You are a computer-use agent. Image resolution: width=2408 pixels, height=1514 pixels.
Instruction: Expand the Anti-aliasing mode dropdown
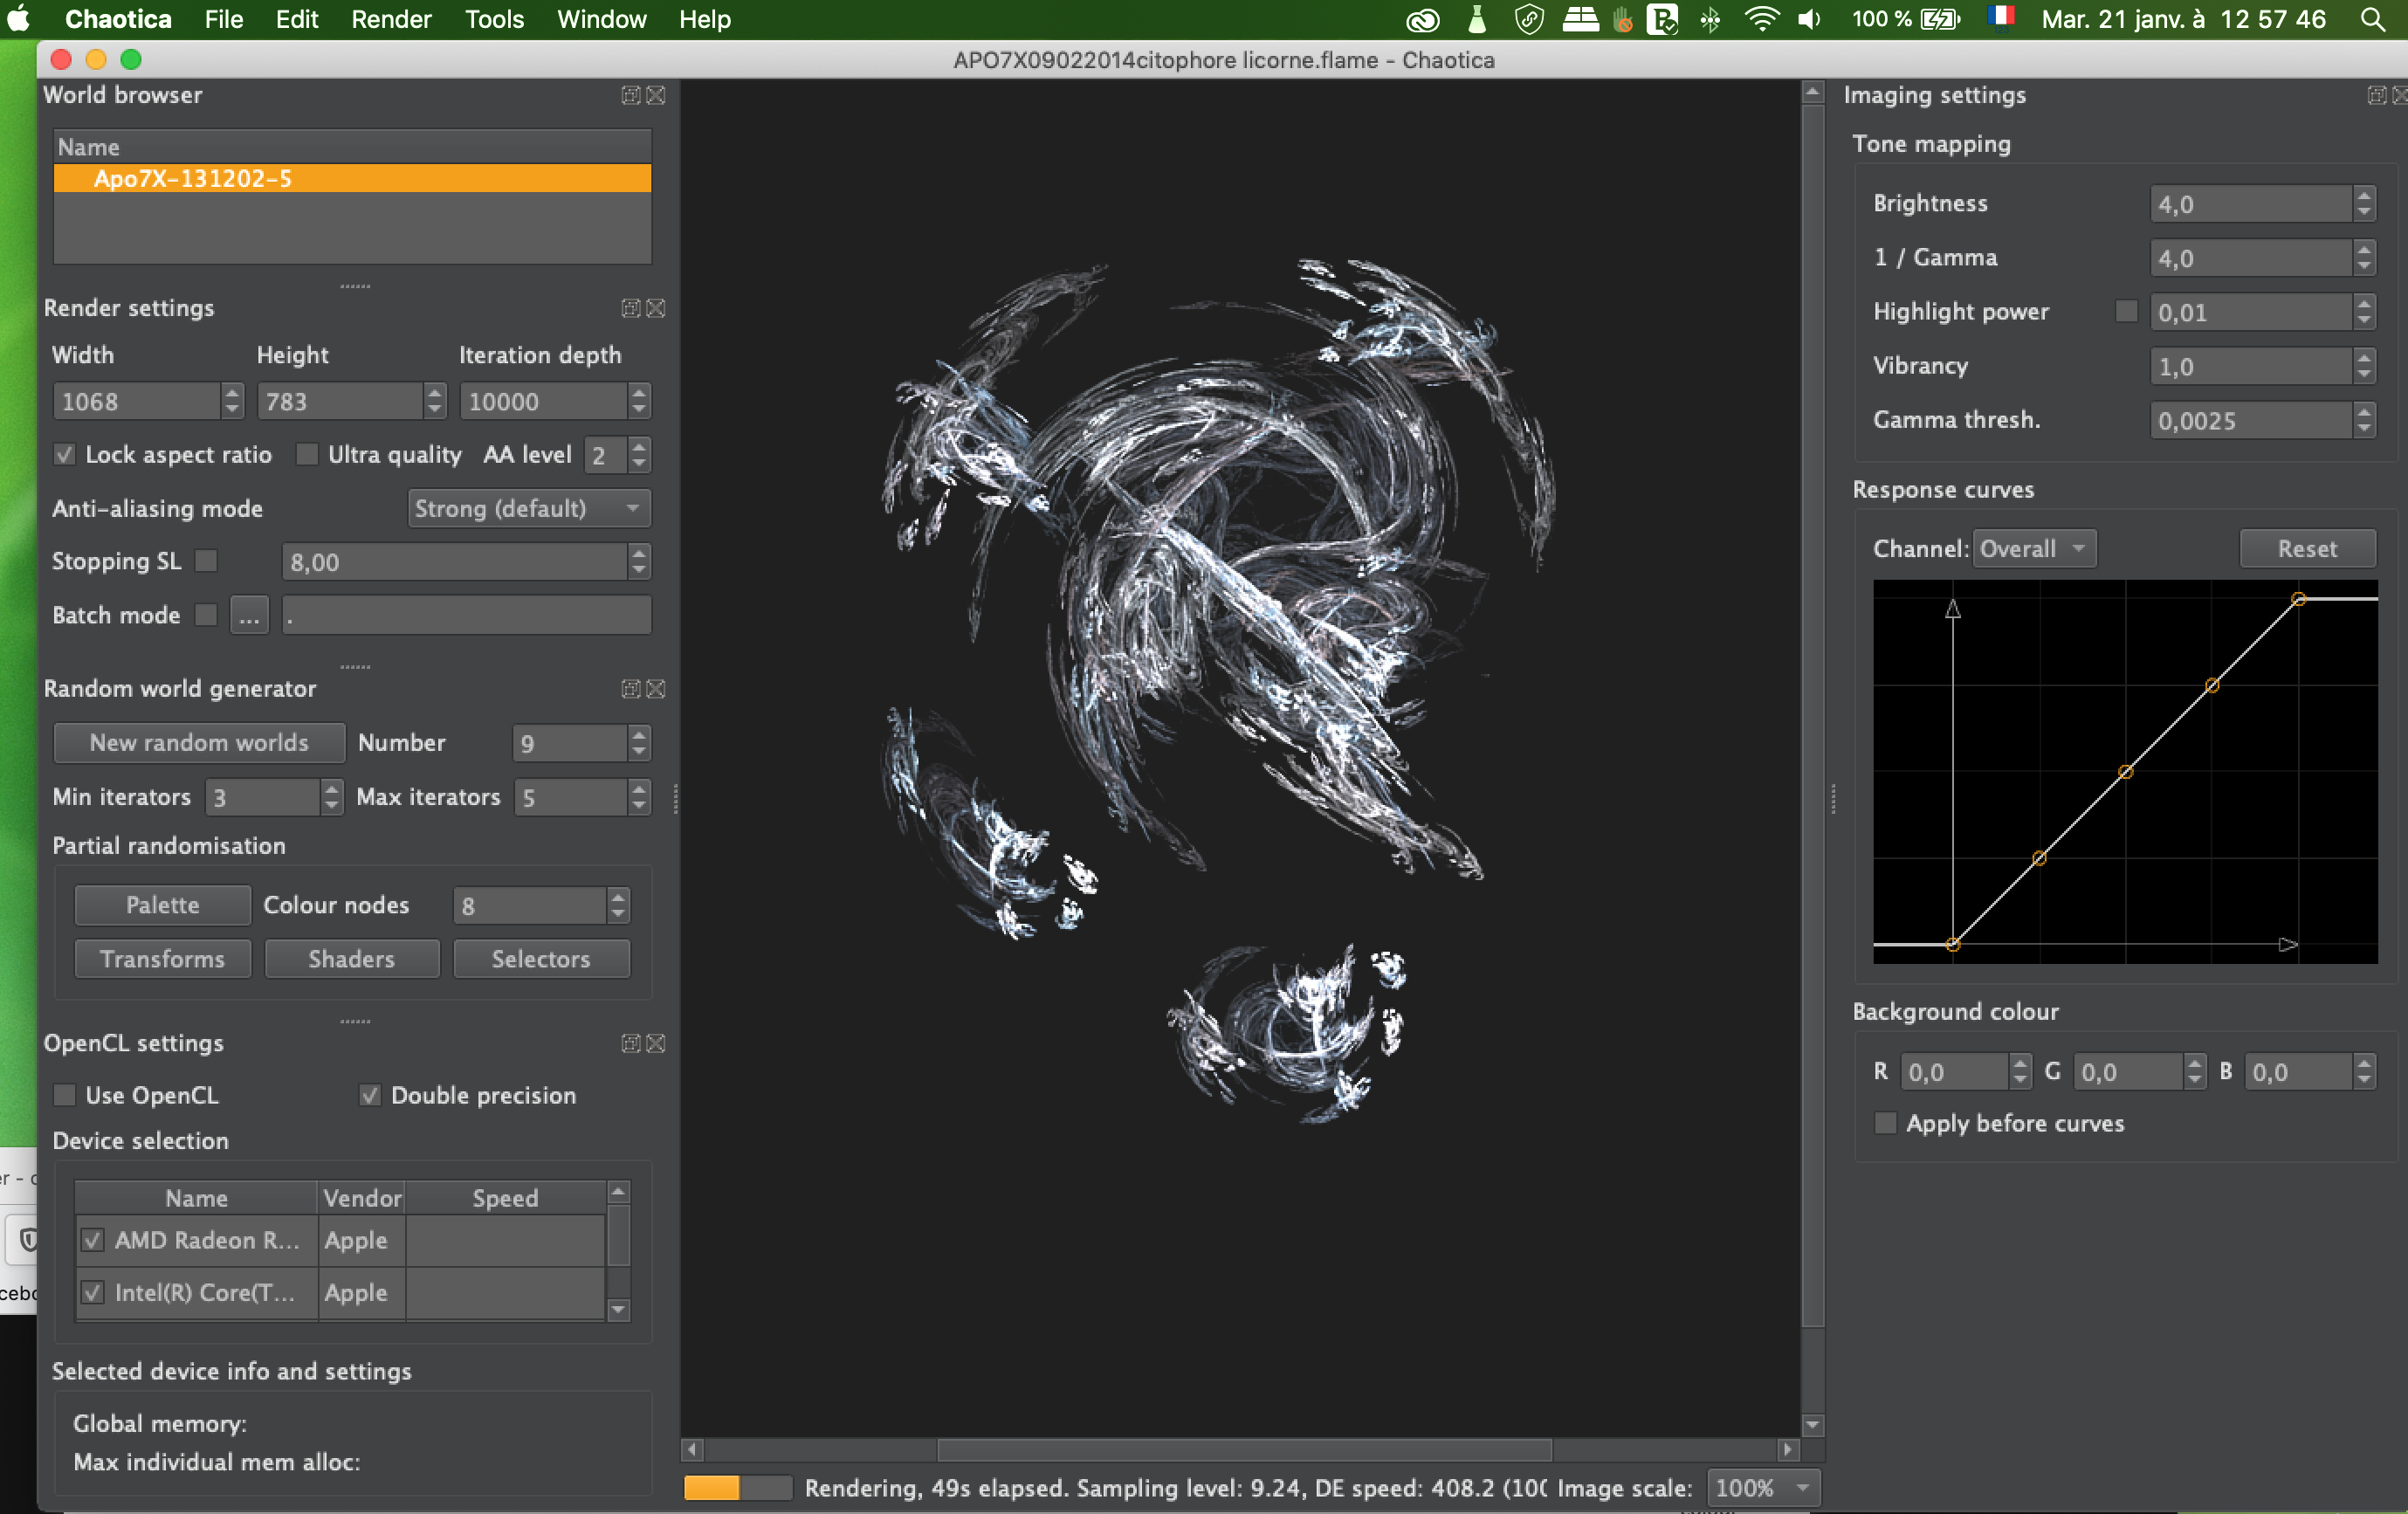[x=526, y=507]
